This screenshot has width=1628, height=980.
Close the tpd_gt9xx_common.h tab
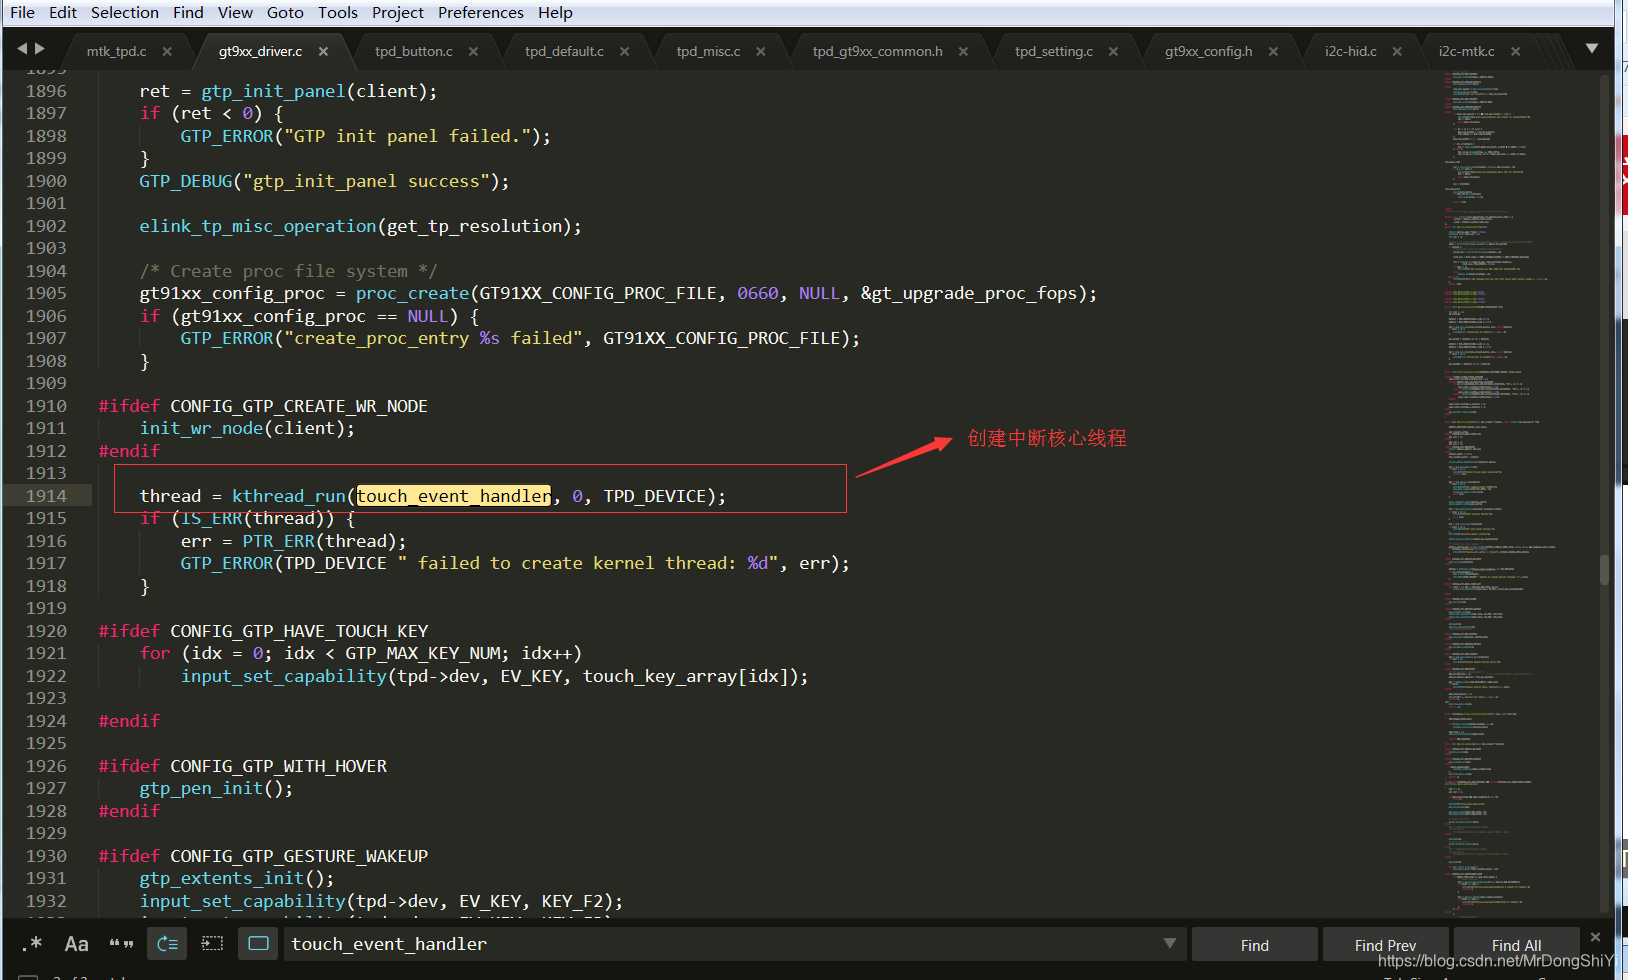[x=963, y=51]
